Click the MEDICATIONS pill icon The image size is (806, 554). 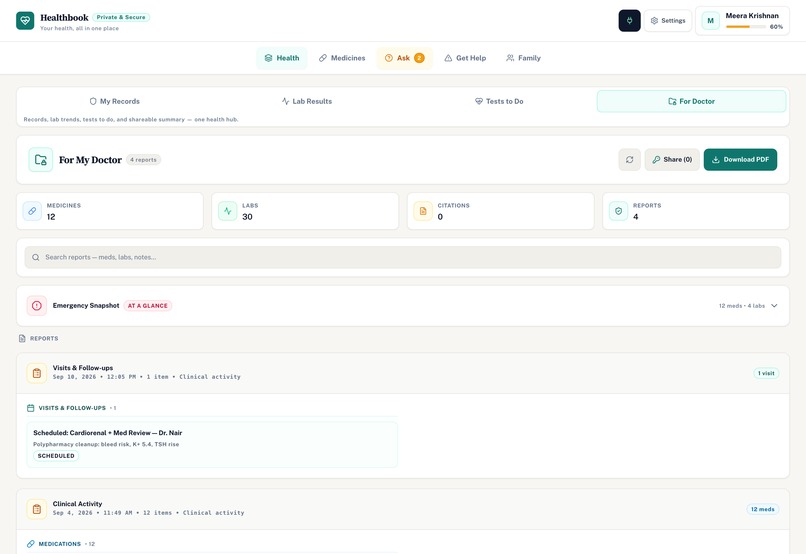pos(30,544)
